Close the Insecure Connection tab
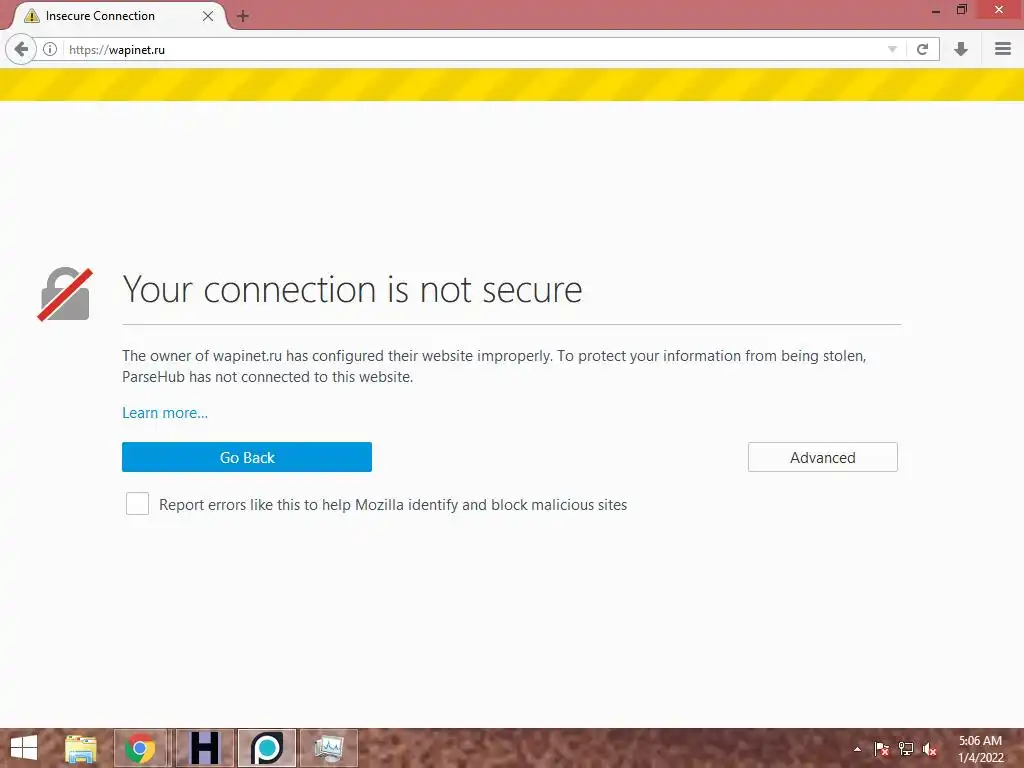Screen dimensions: 1024x768 [x=208, y=16]
